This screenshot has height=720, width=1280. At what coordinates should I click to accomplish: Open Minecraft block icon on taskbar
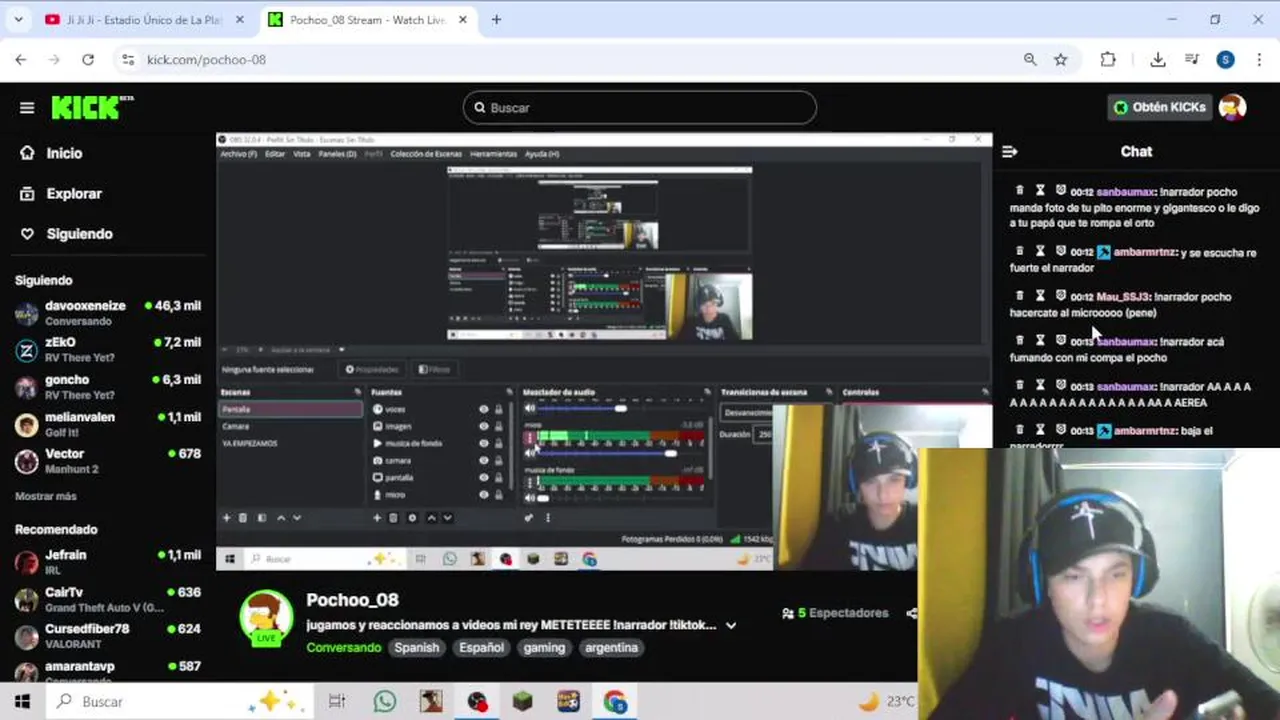(x=523, y=701)
